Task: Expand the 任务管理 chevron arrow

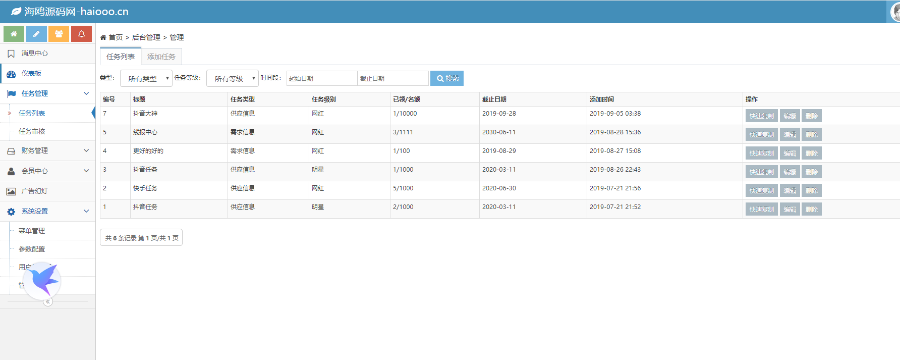Action: 86,94
